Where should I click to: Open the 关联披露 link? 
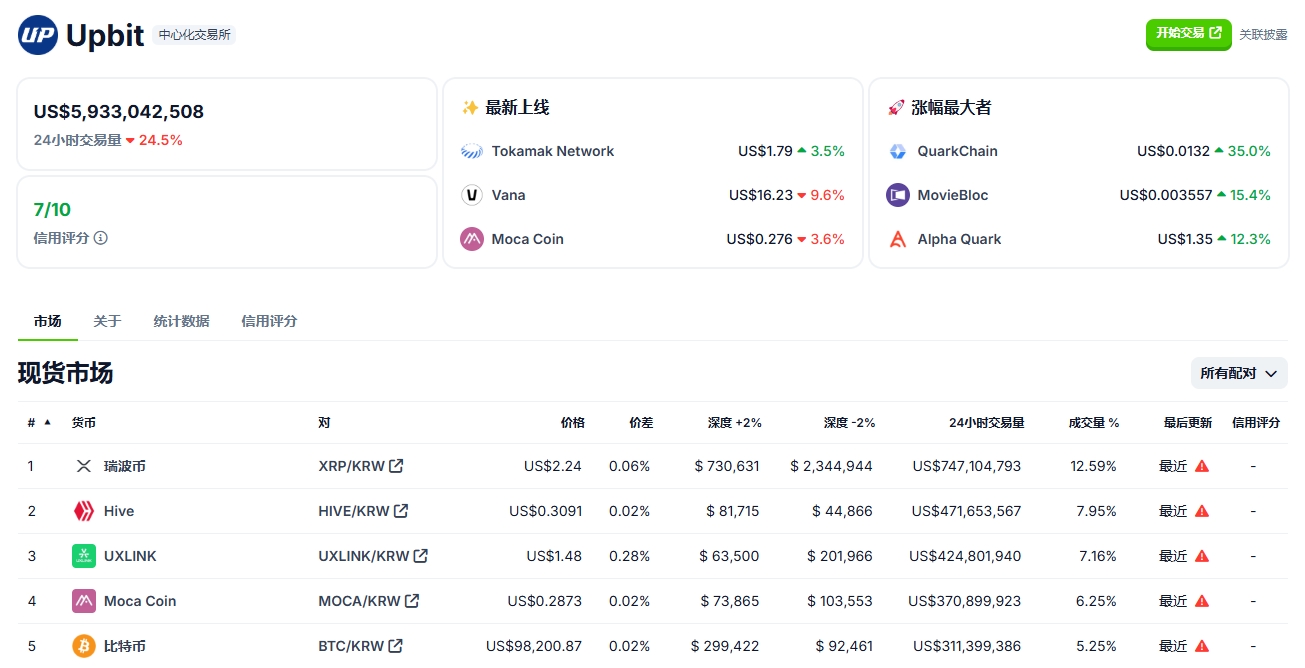point(1263,34)
